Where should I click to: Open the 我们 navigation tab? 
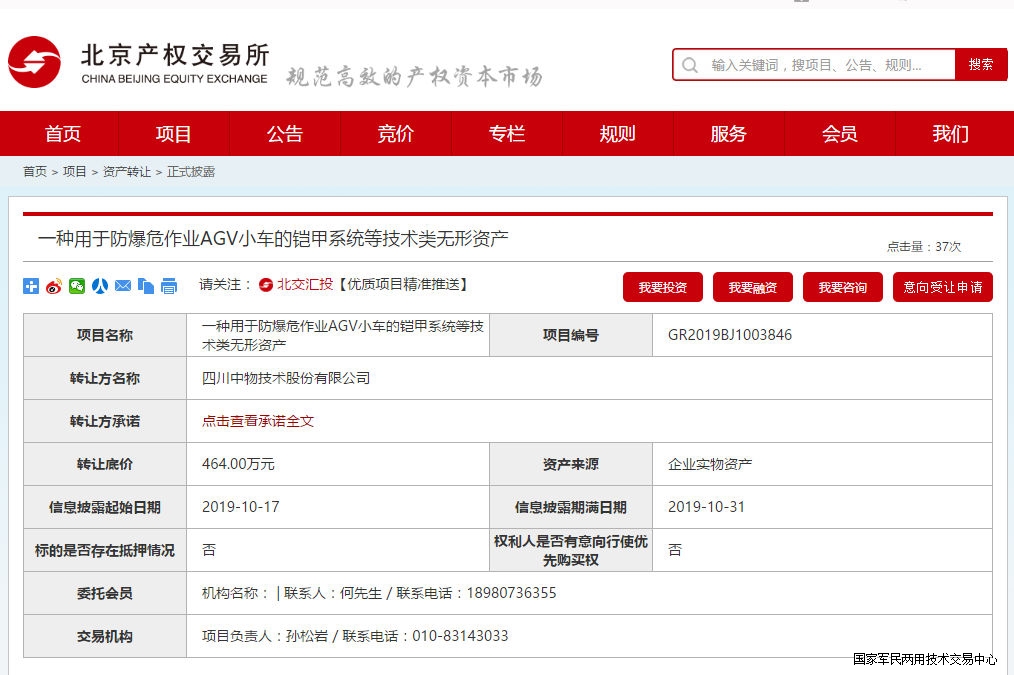[x=951, y=133]
